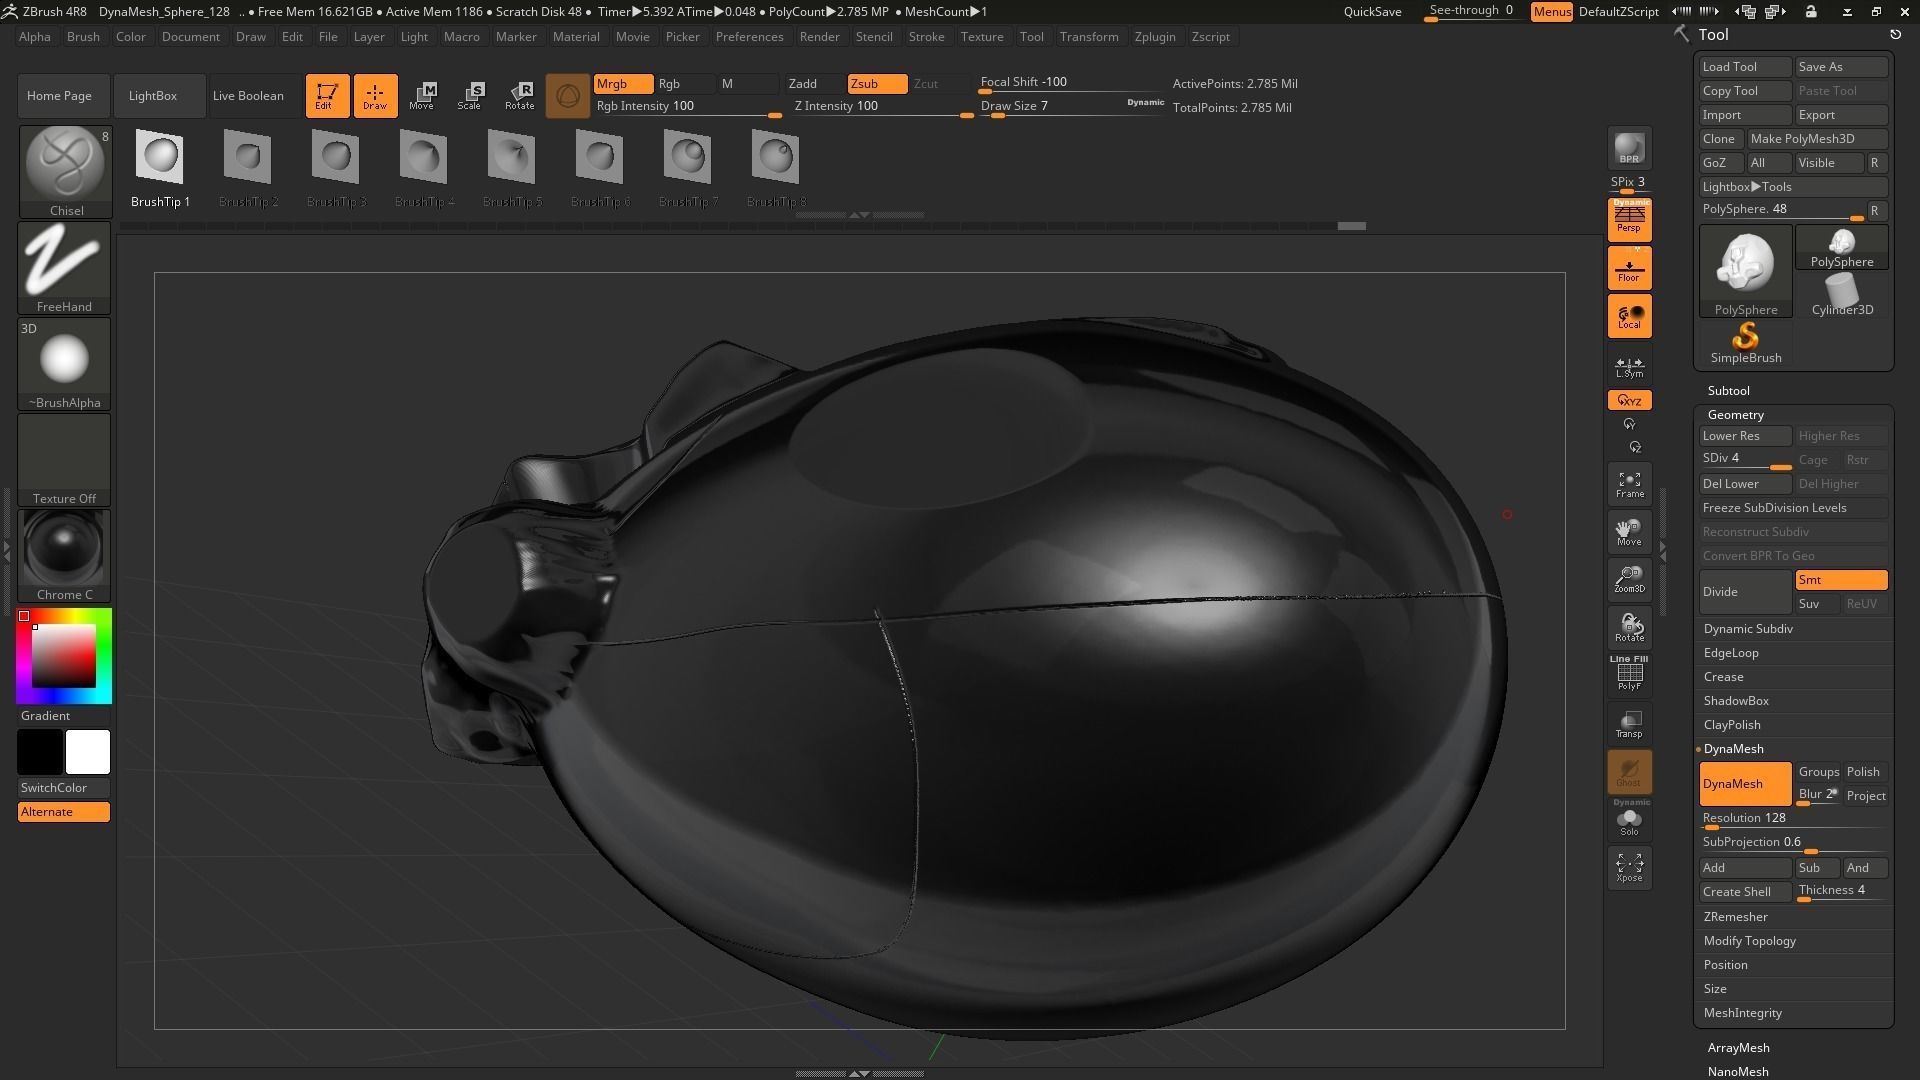This screenshot has width=1920, height=1080.
Task: Click the Gizmo 3D circle icon
Action: coord(567,96)
